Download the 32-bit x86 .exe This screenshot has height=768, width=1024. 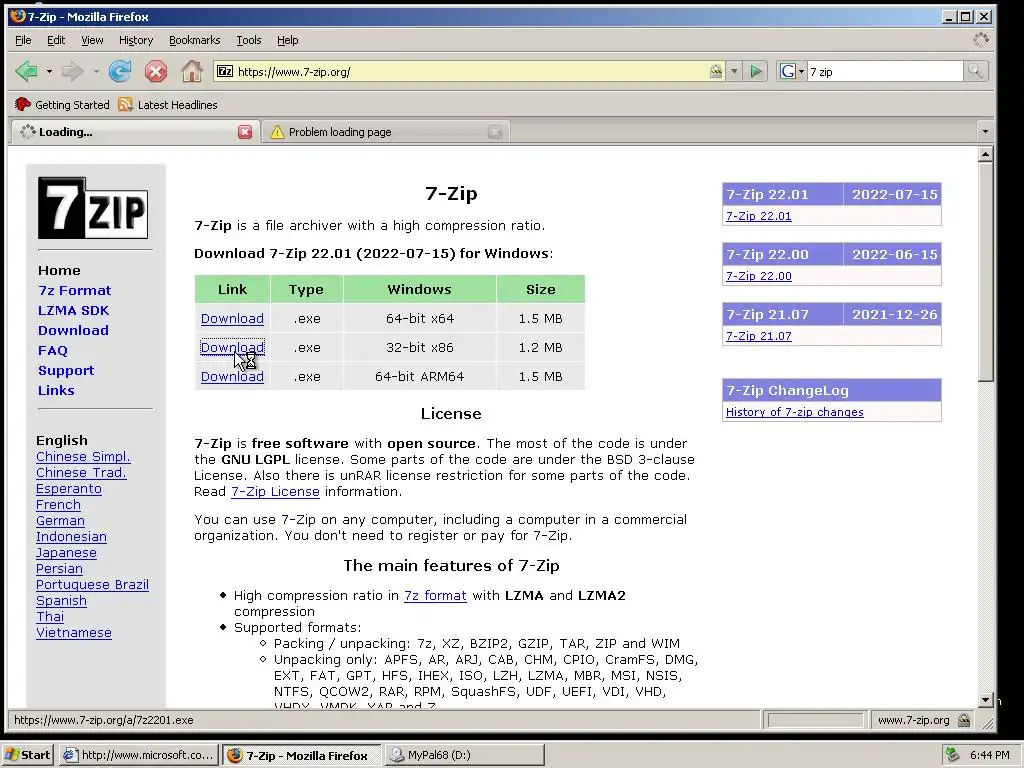coord(232,347)
